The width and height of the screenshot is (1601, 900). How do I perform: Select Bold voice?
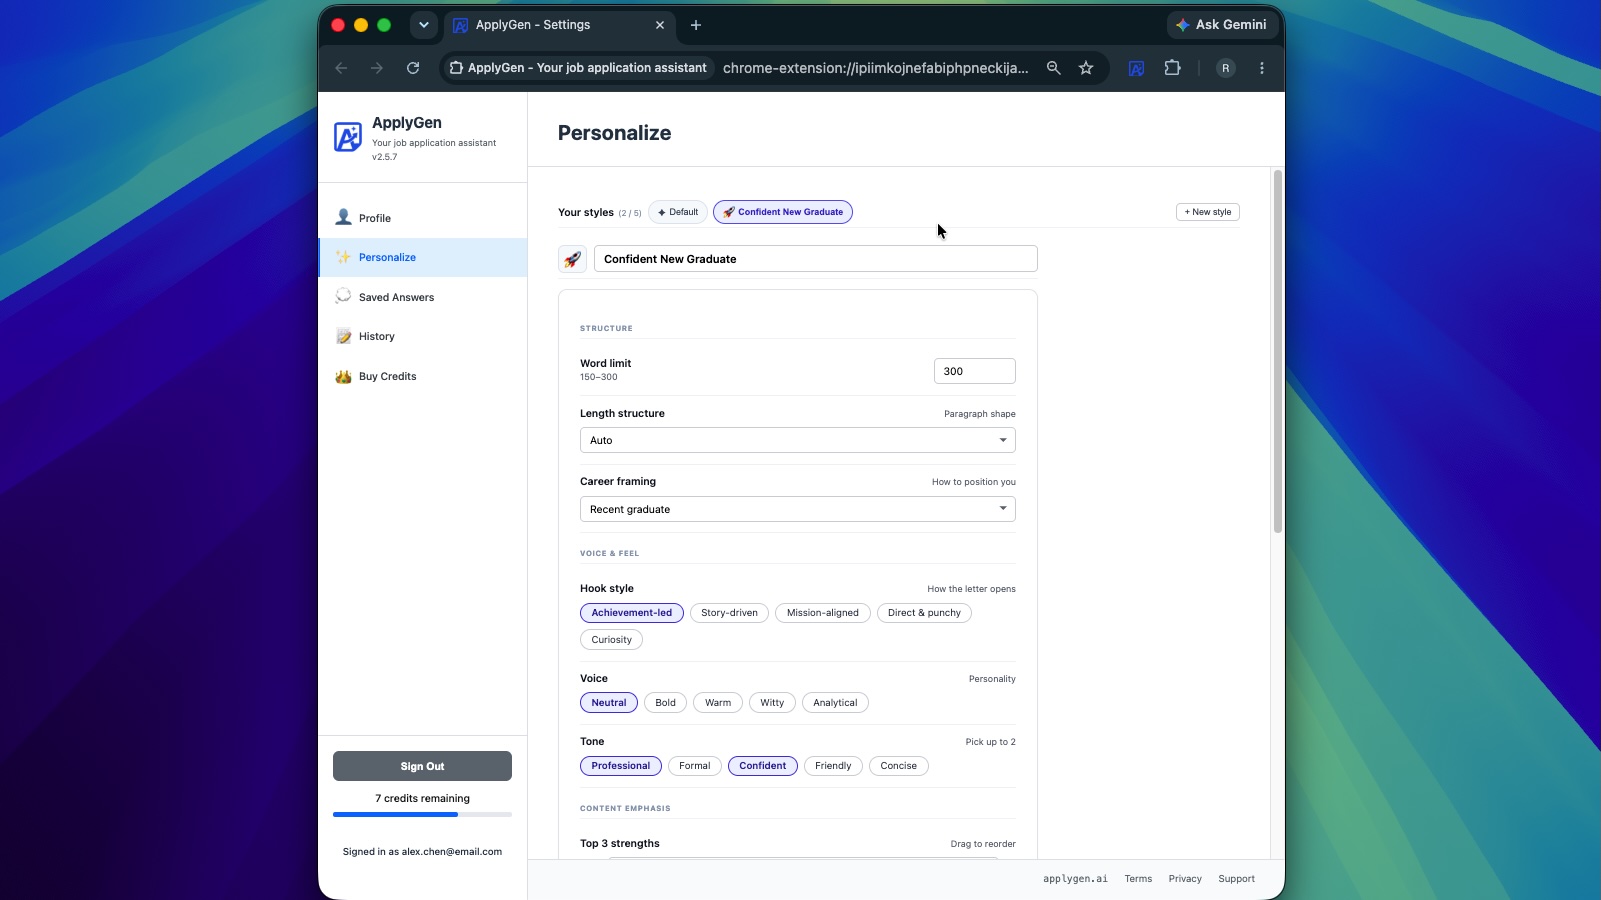666,703
